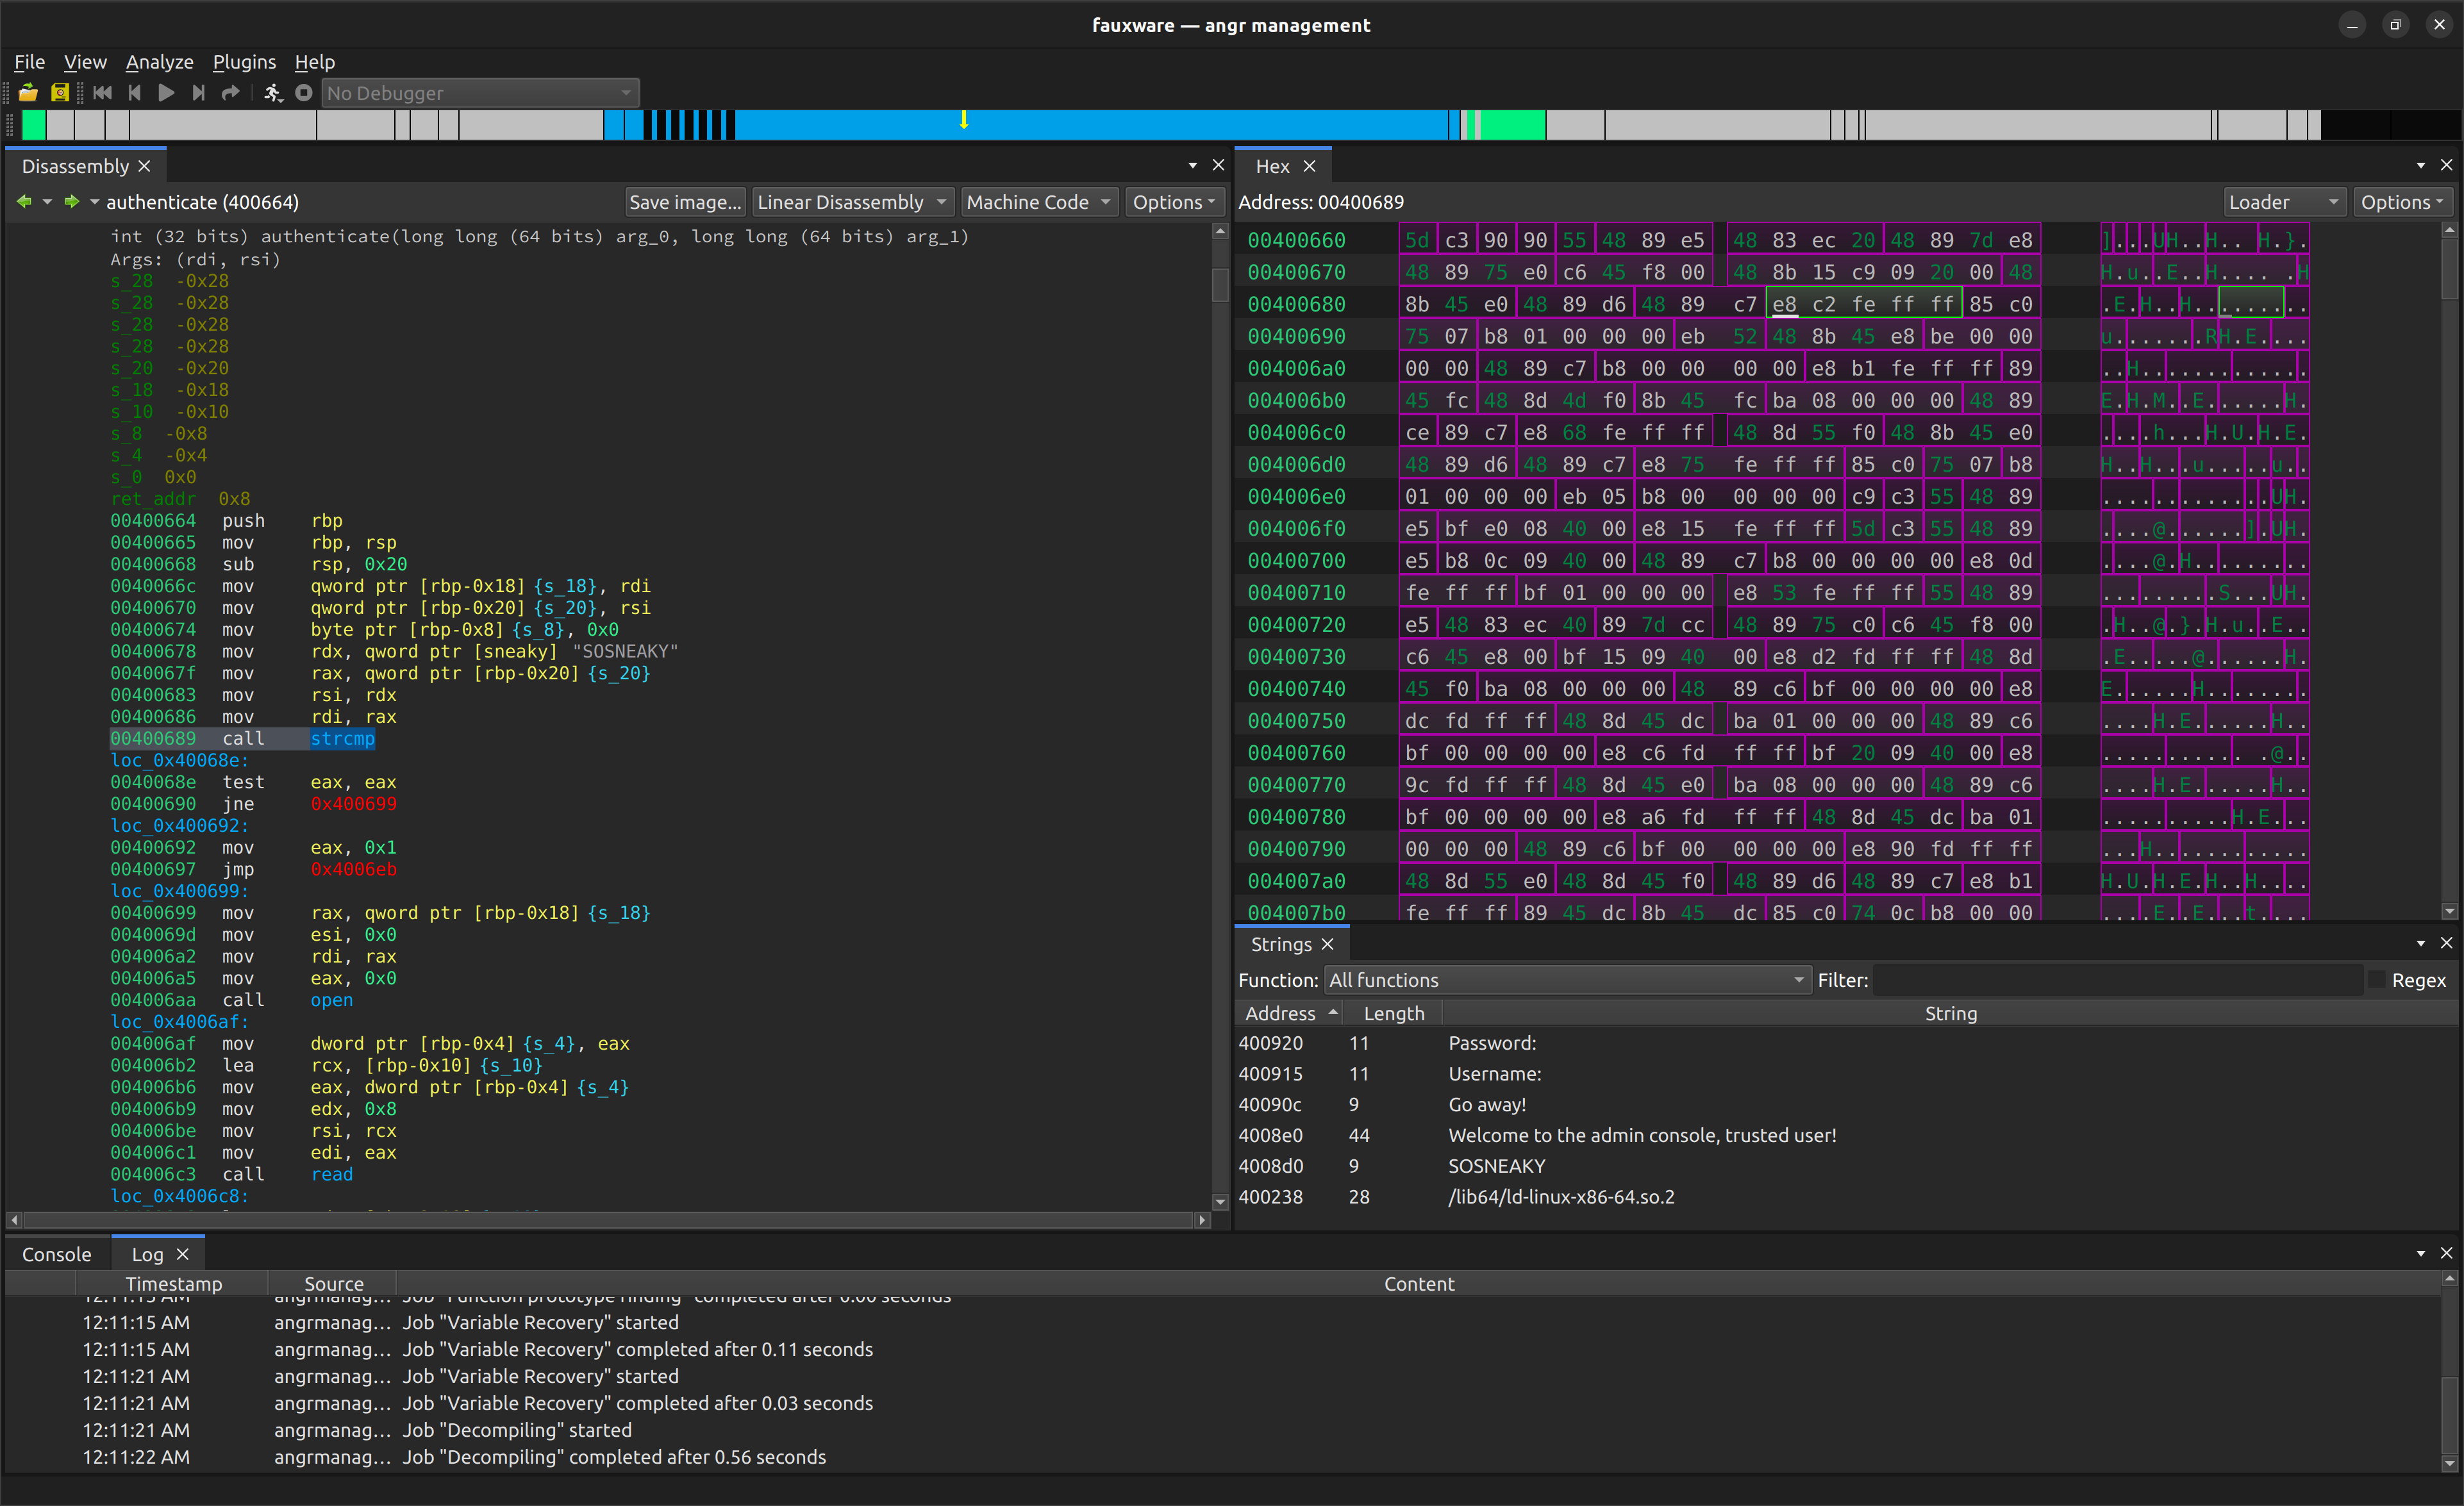The image size is (2464, 1506).
Task: Click the save database toolbar icon
Action: tap(60, 92)
